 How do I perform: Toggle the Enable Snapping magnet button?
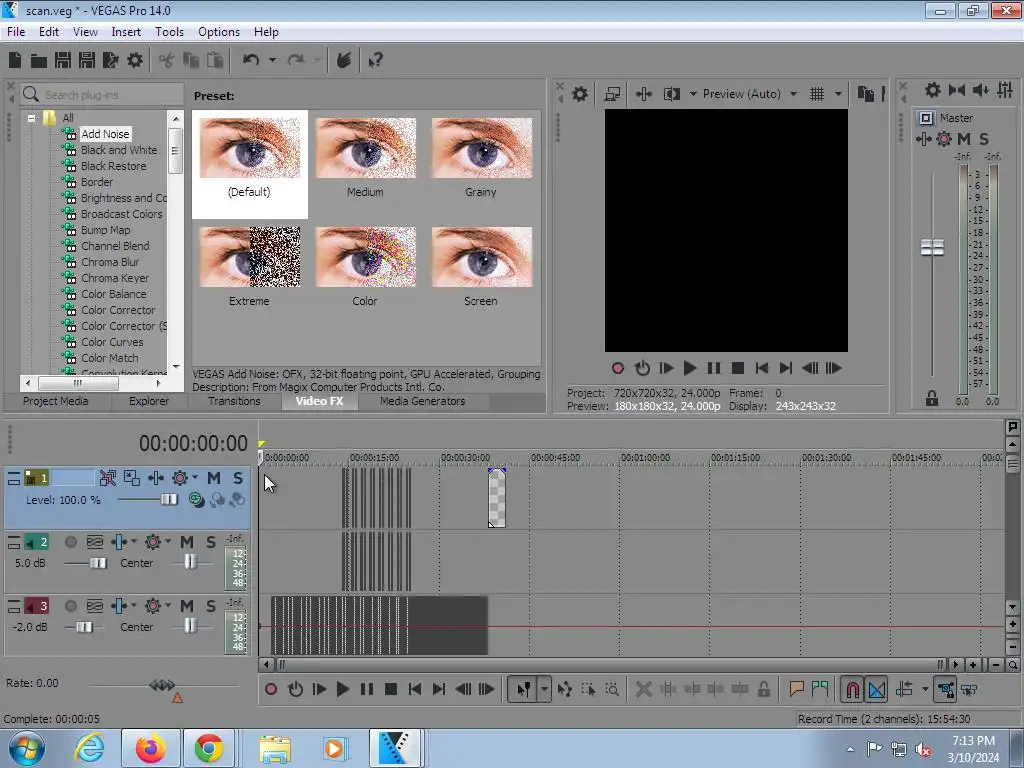(x=852, y=689)
